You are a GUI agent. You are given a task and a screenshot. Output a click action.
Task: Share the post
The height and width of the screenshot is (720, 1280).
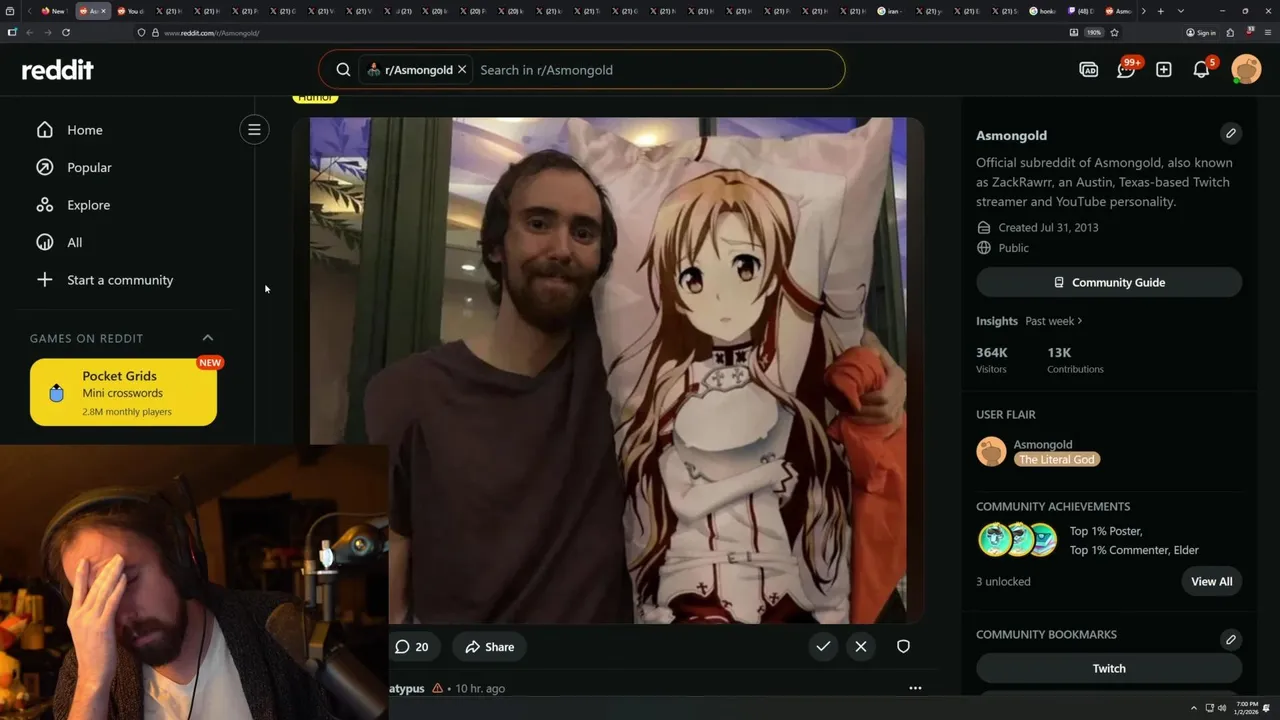489,647
